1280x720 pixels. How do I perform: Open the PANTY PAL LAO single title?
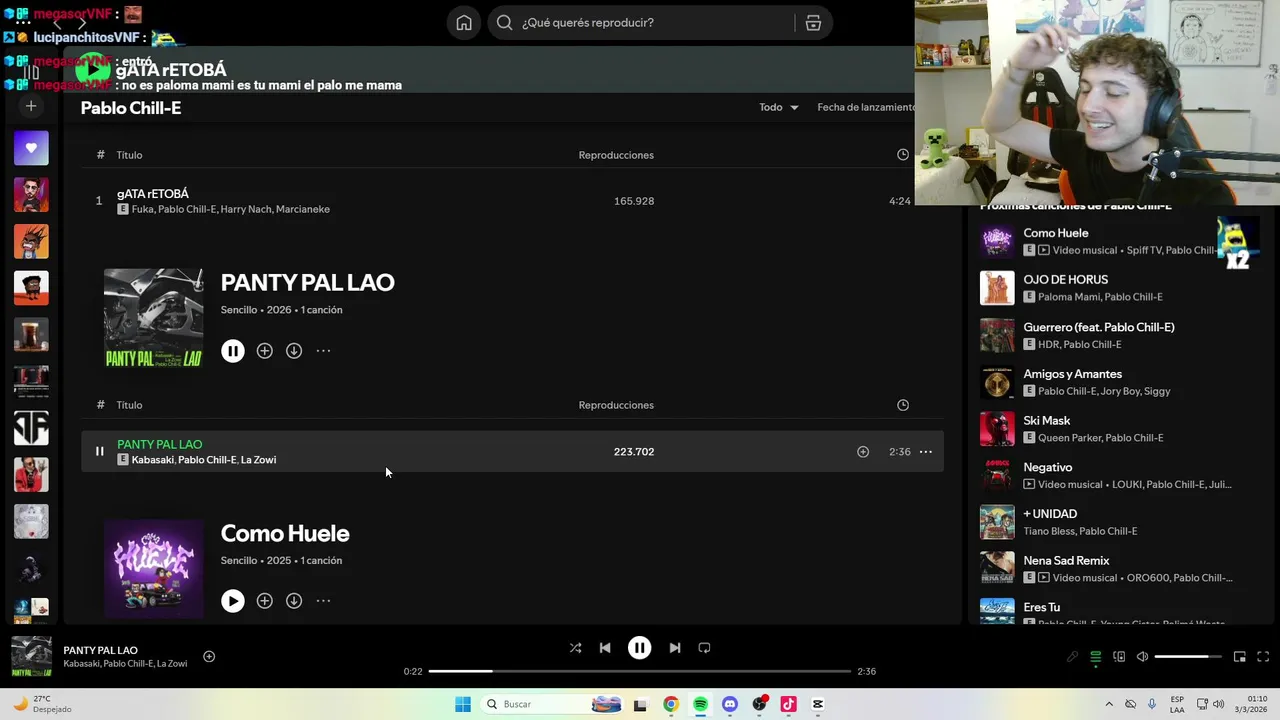(307, 283)
